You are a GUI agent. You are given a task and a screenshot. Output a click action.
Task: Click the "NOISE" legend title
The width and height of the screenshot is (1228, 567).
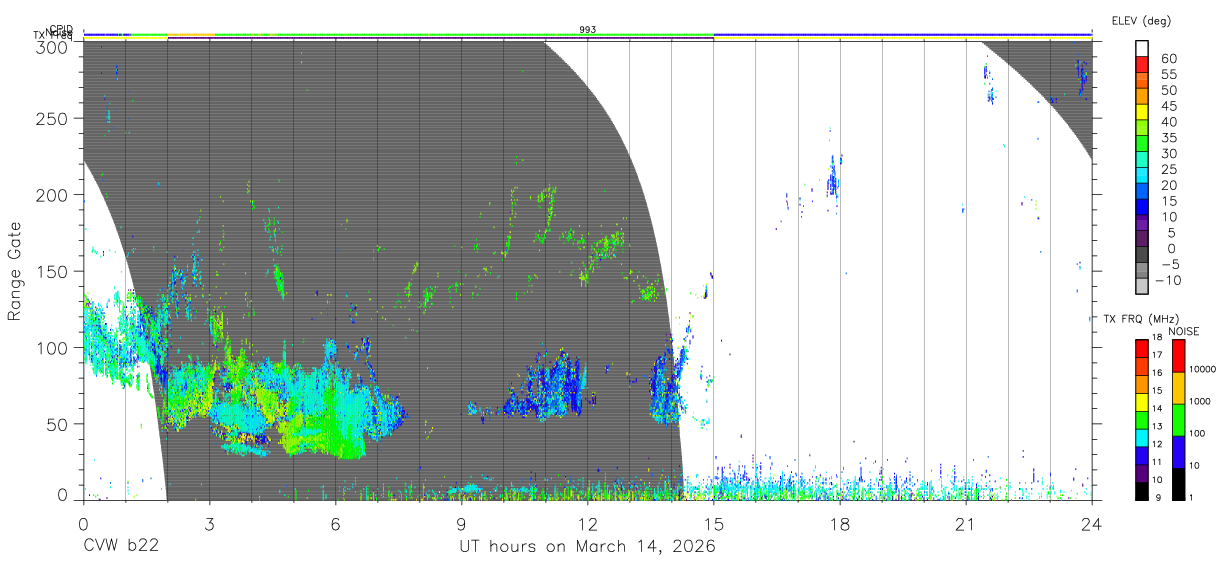[1184, 332]
